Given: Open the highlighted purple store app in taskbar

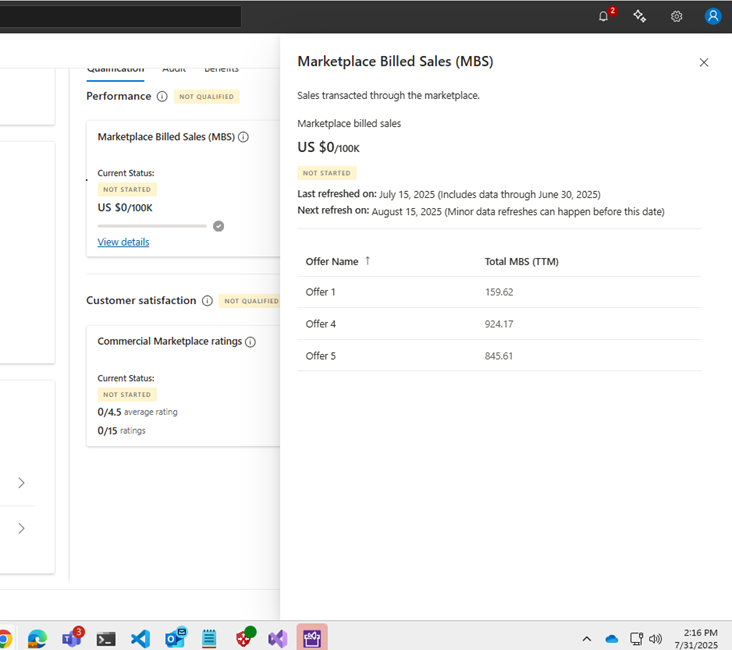Looking at the screenshot, I should click(x=312, y=638).
